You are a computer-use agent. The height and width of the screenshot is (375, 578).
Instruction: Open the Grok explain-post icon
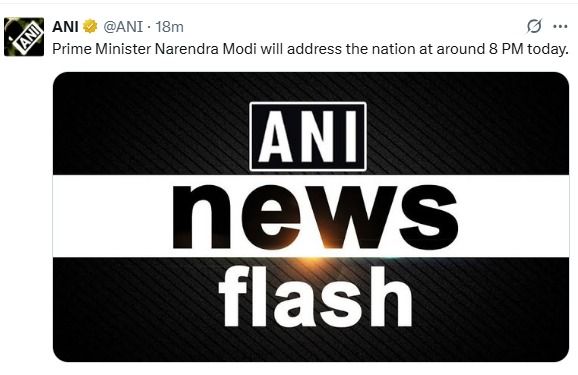534,26
